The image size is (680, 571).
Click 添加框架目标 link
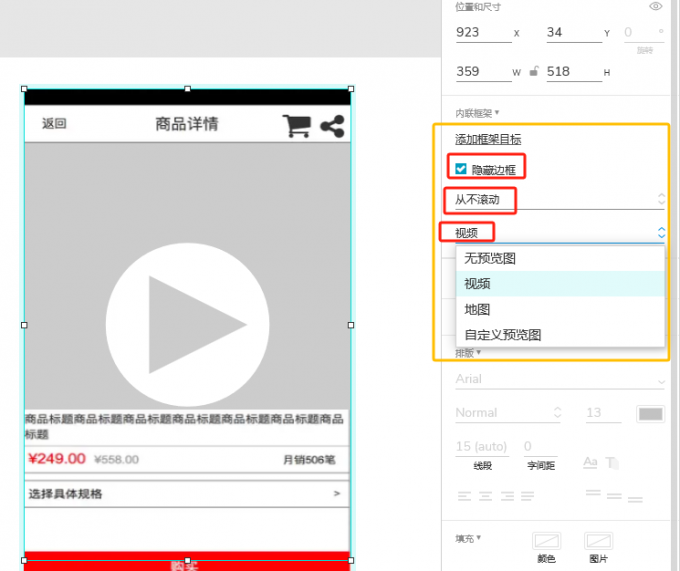coord(488,140)
